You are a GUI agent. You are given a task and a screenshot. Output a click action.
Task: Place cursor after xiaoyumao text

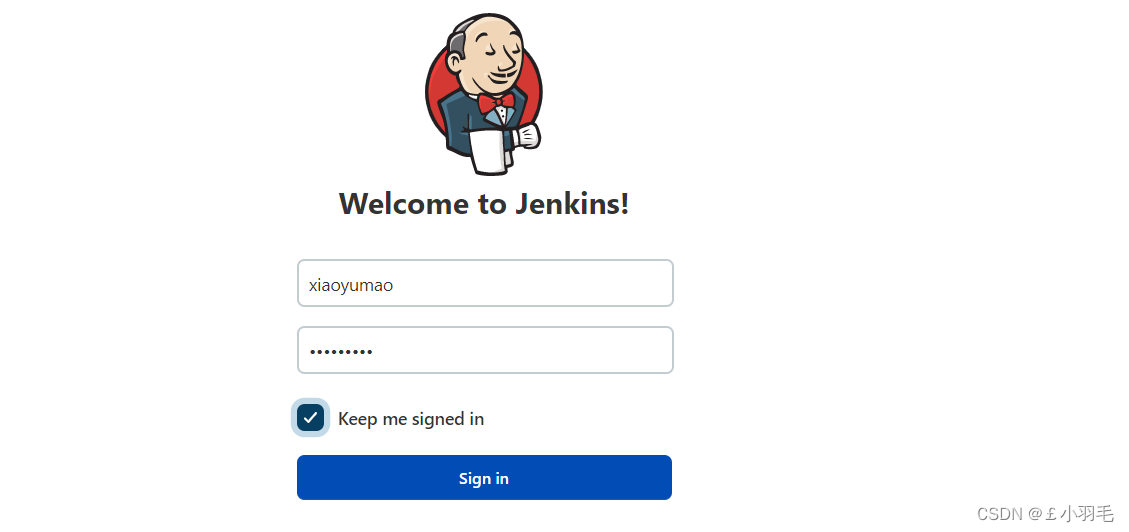(x=395, y=284)
